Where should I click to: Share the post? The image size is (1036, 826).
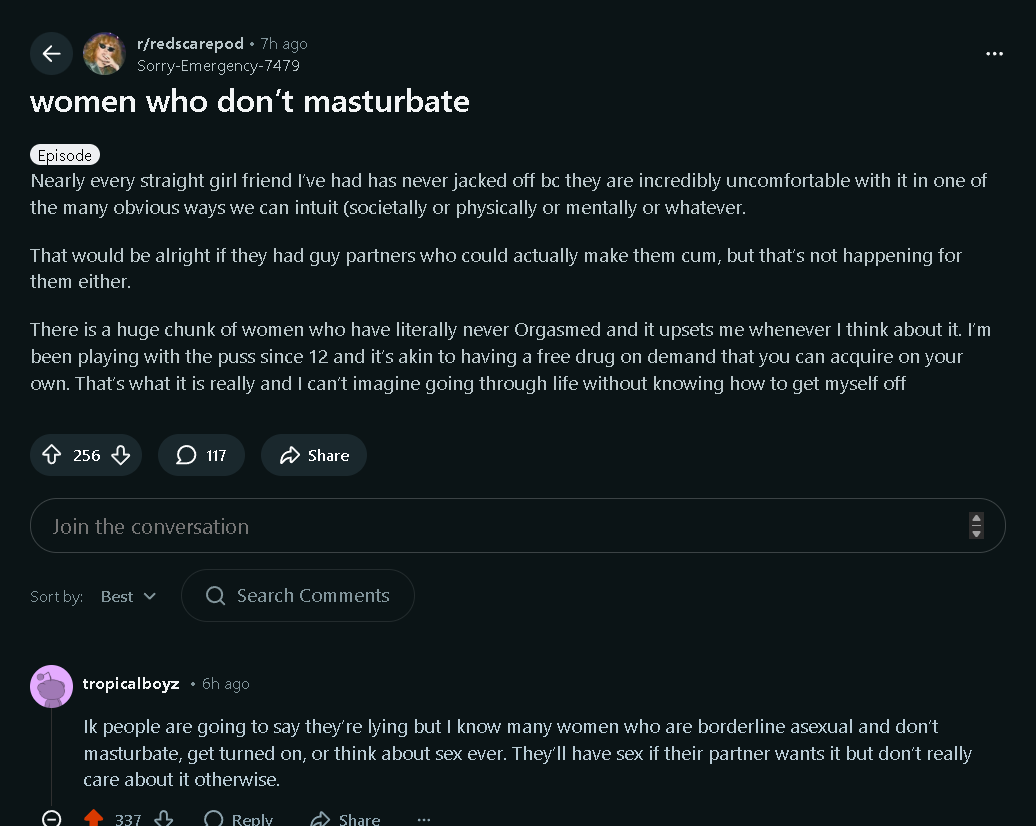coord(314,455)
